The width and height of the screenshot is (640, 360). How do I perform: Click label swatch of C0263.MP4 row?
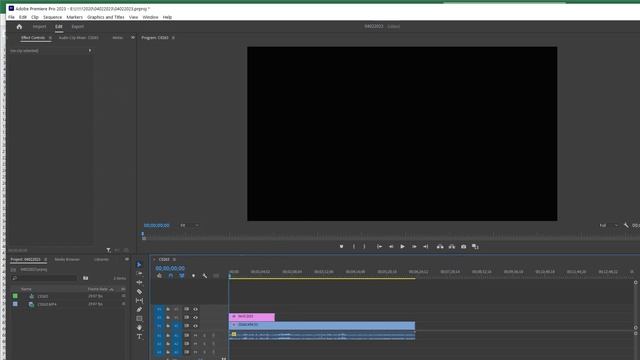15,304
